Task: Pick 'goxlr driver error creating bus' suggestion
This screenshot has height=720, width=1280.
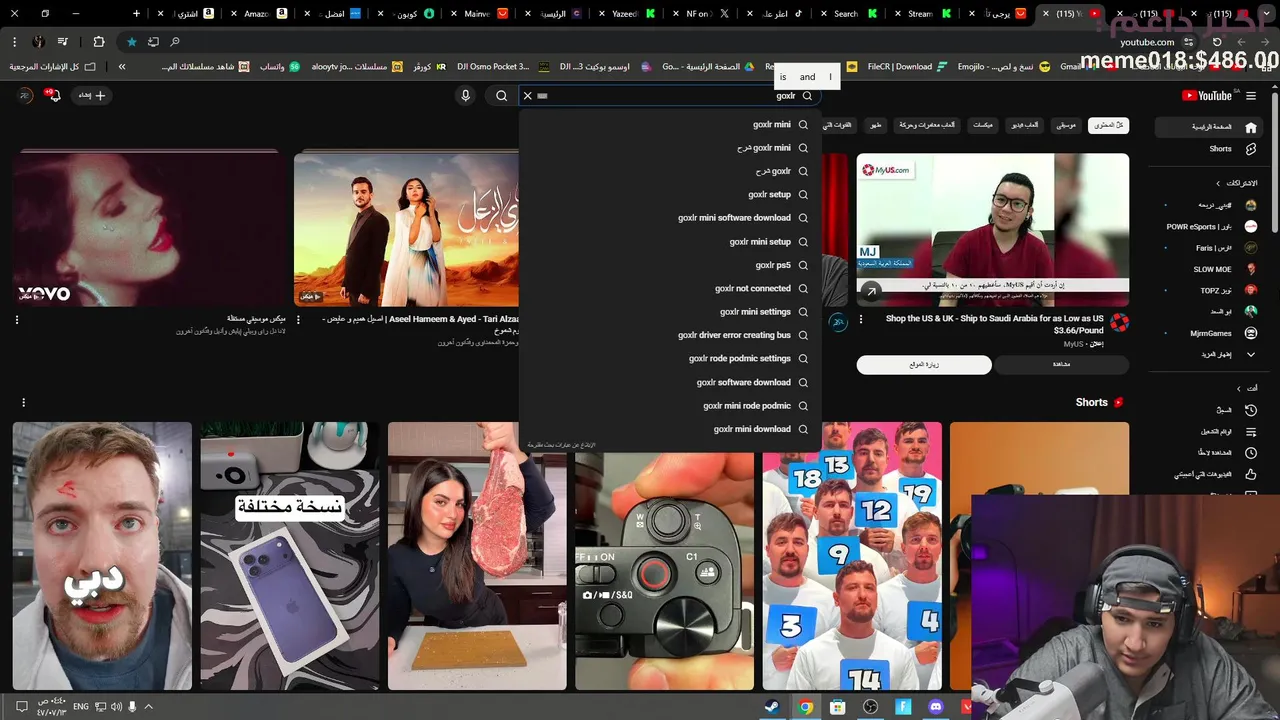Action: [x=670, y=336]
